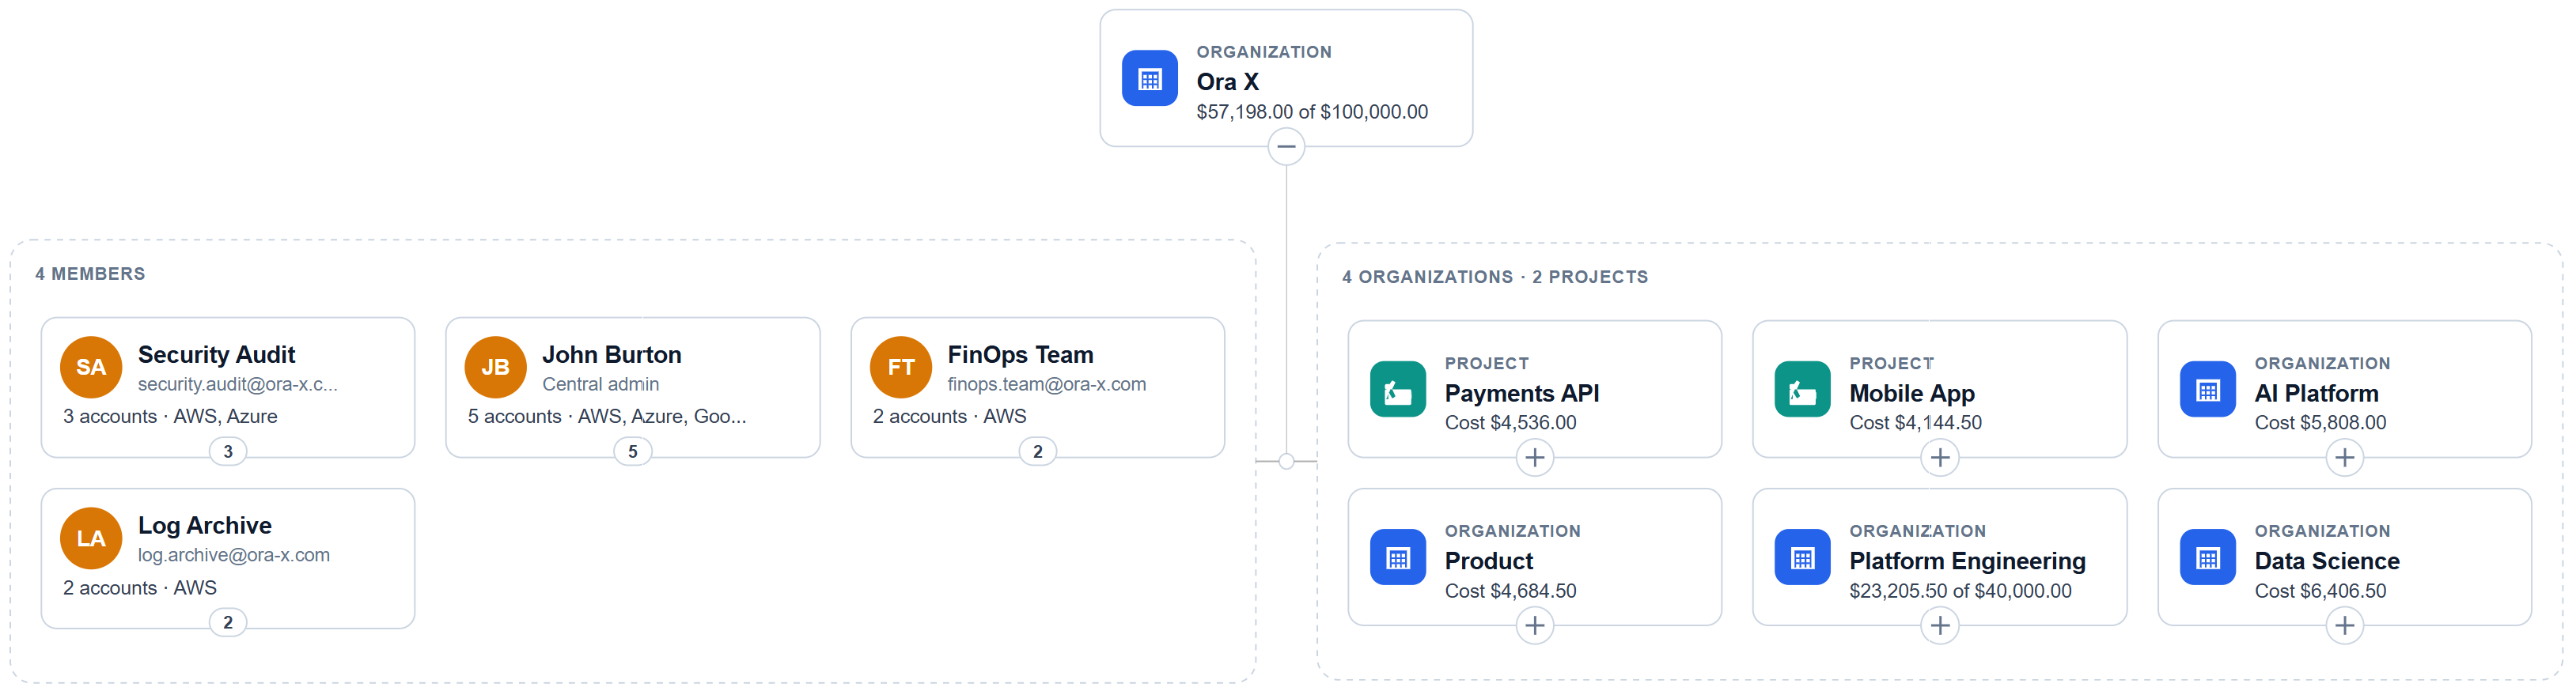Screen dimensions: 2576x691
Task: Select the FinOps Team member name
Action: click(x=1020, y=354)
